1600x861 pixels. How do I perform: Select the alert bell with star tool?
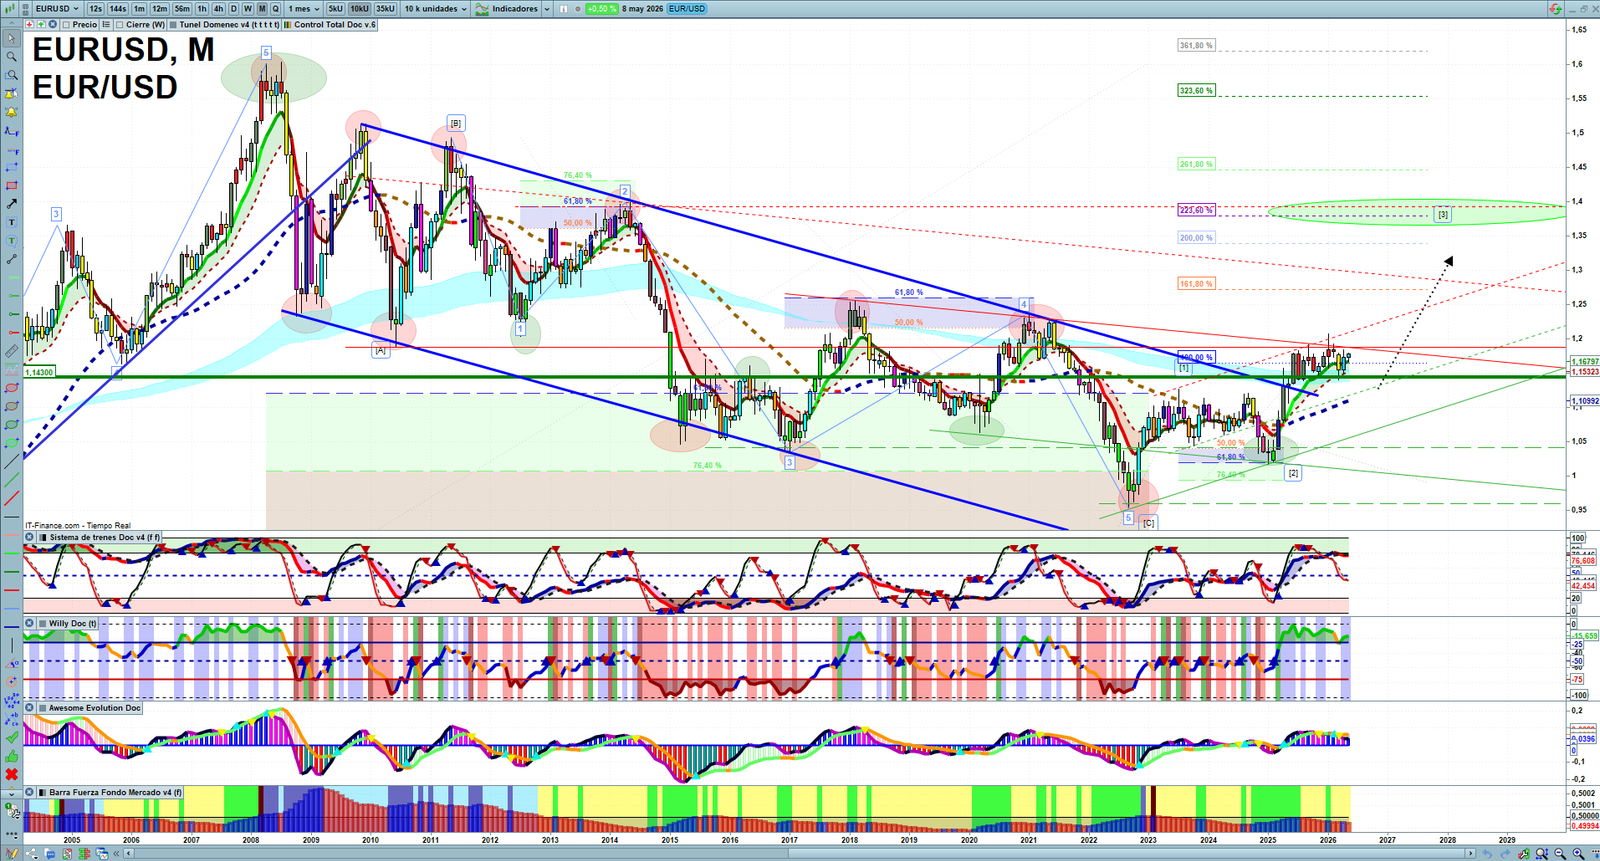tap(12, 94)
